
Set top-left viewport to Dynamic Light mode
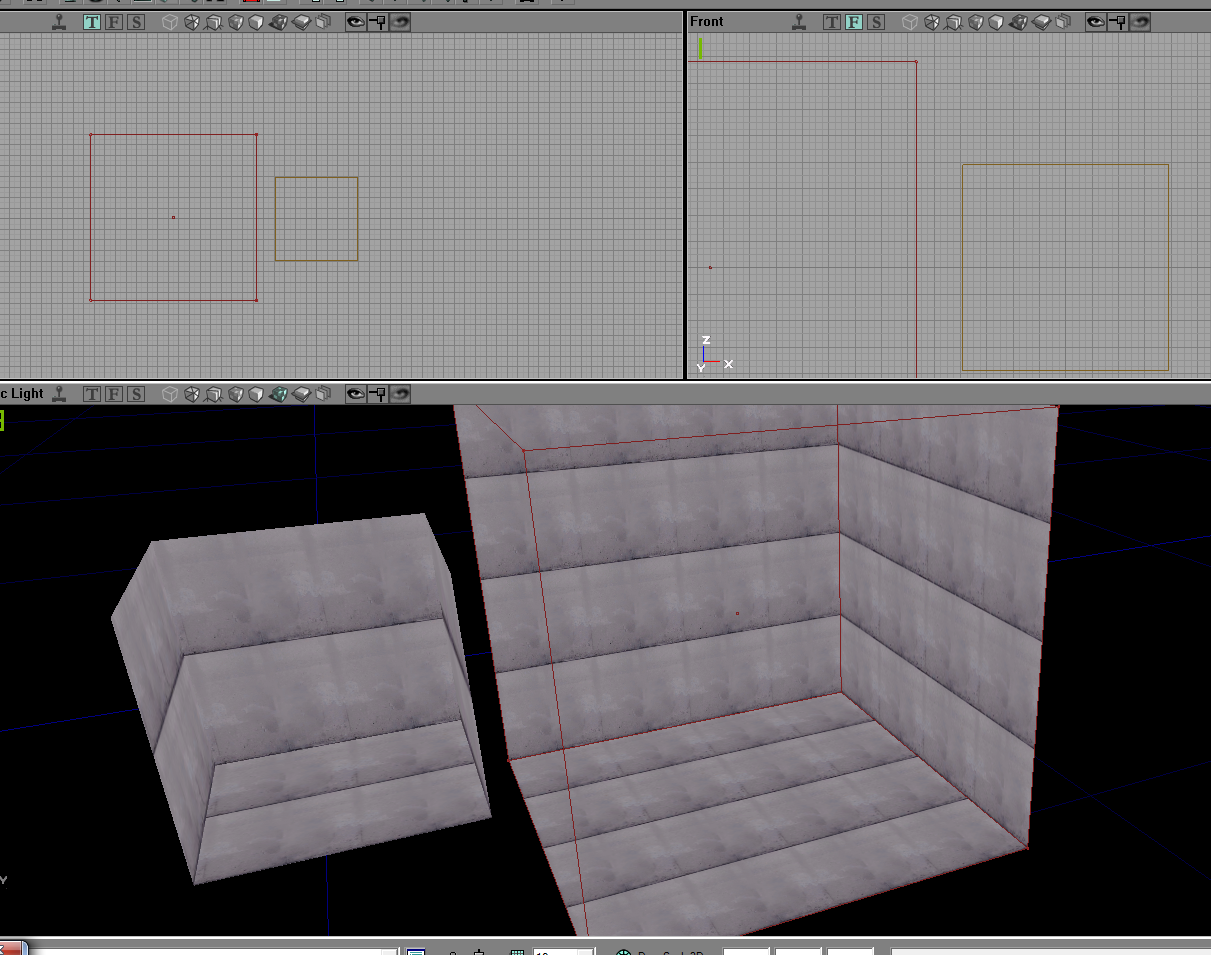(x=280, y=22)
